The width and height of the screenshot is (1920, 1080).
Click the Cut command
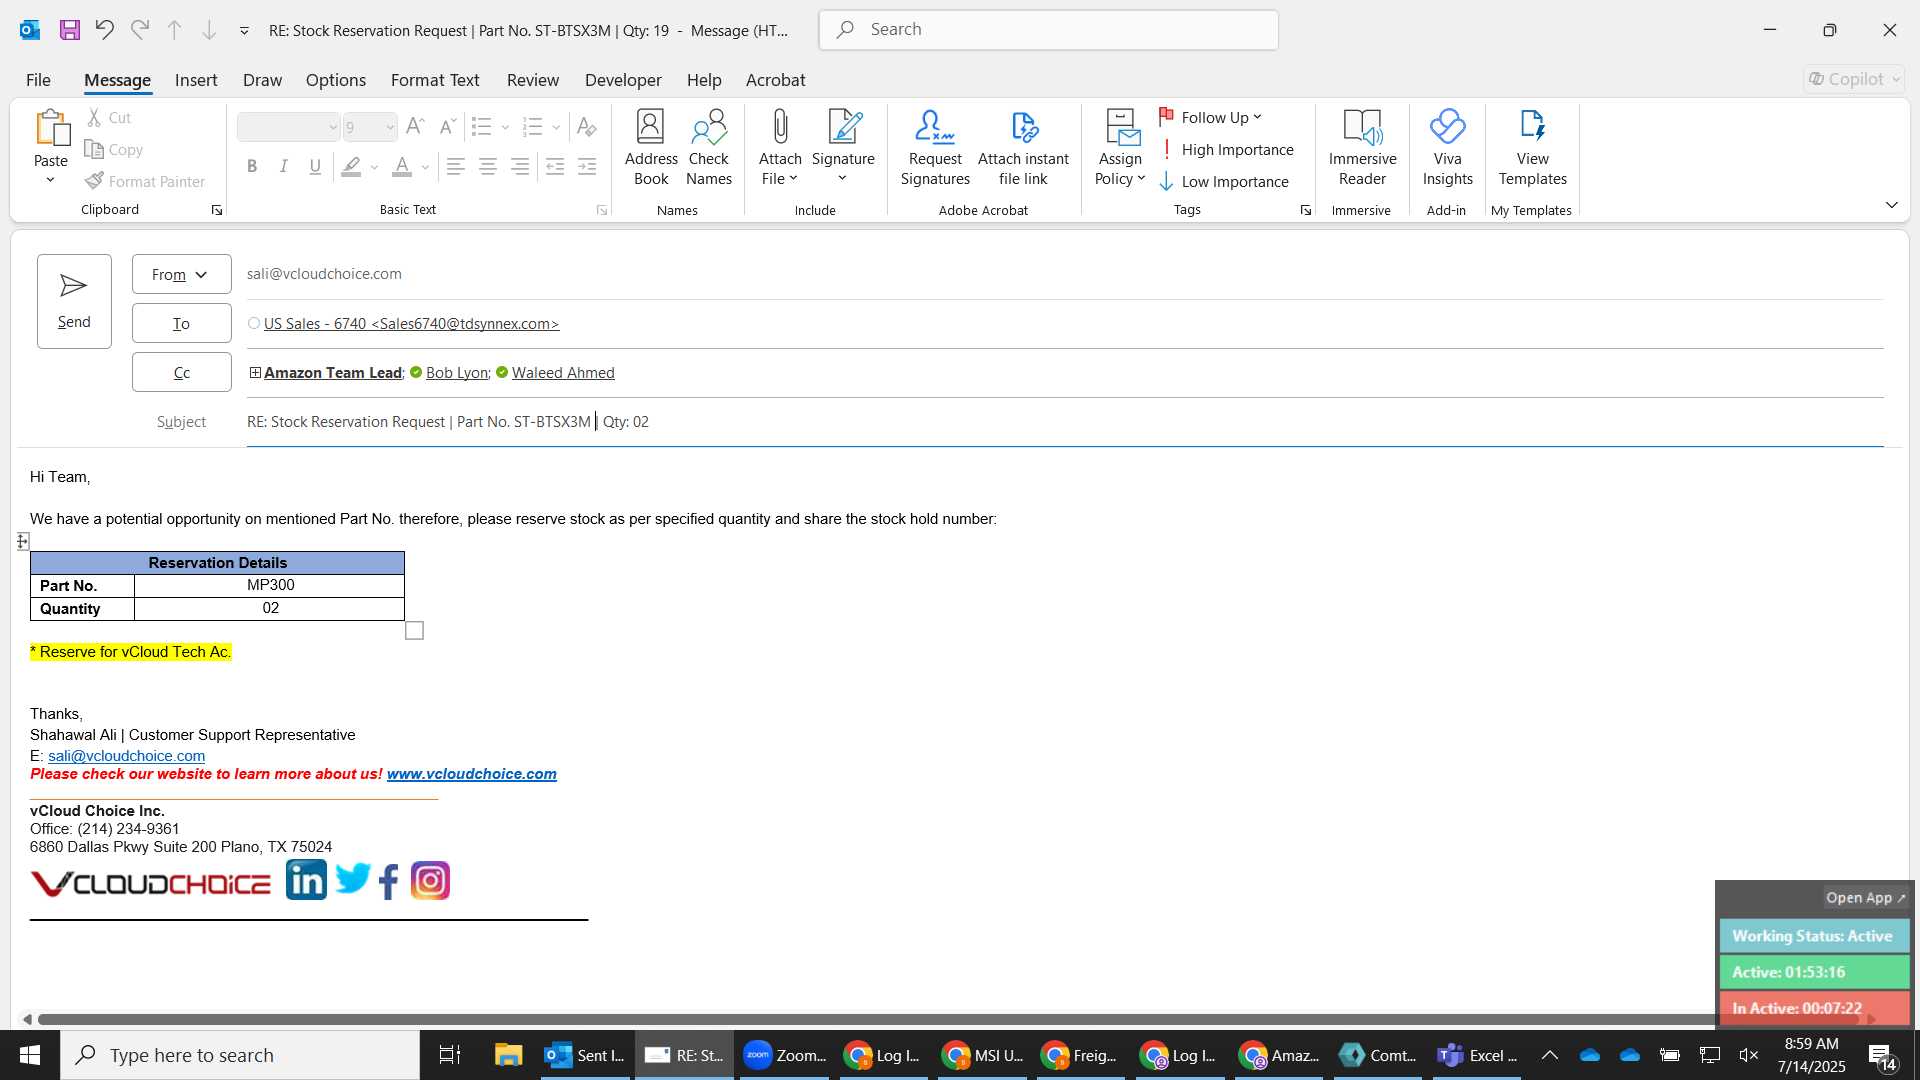click(x=109, y=118)
